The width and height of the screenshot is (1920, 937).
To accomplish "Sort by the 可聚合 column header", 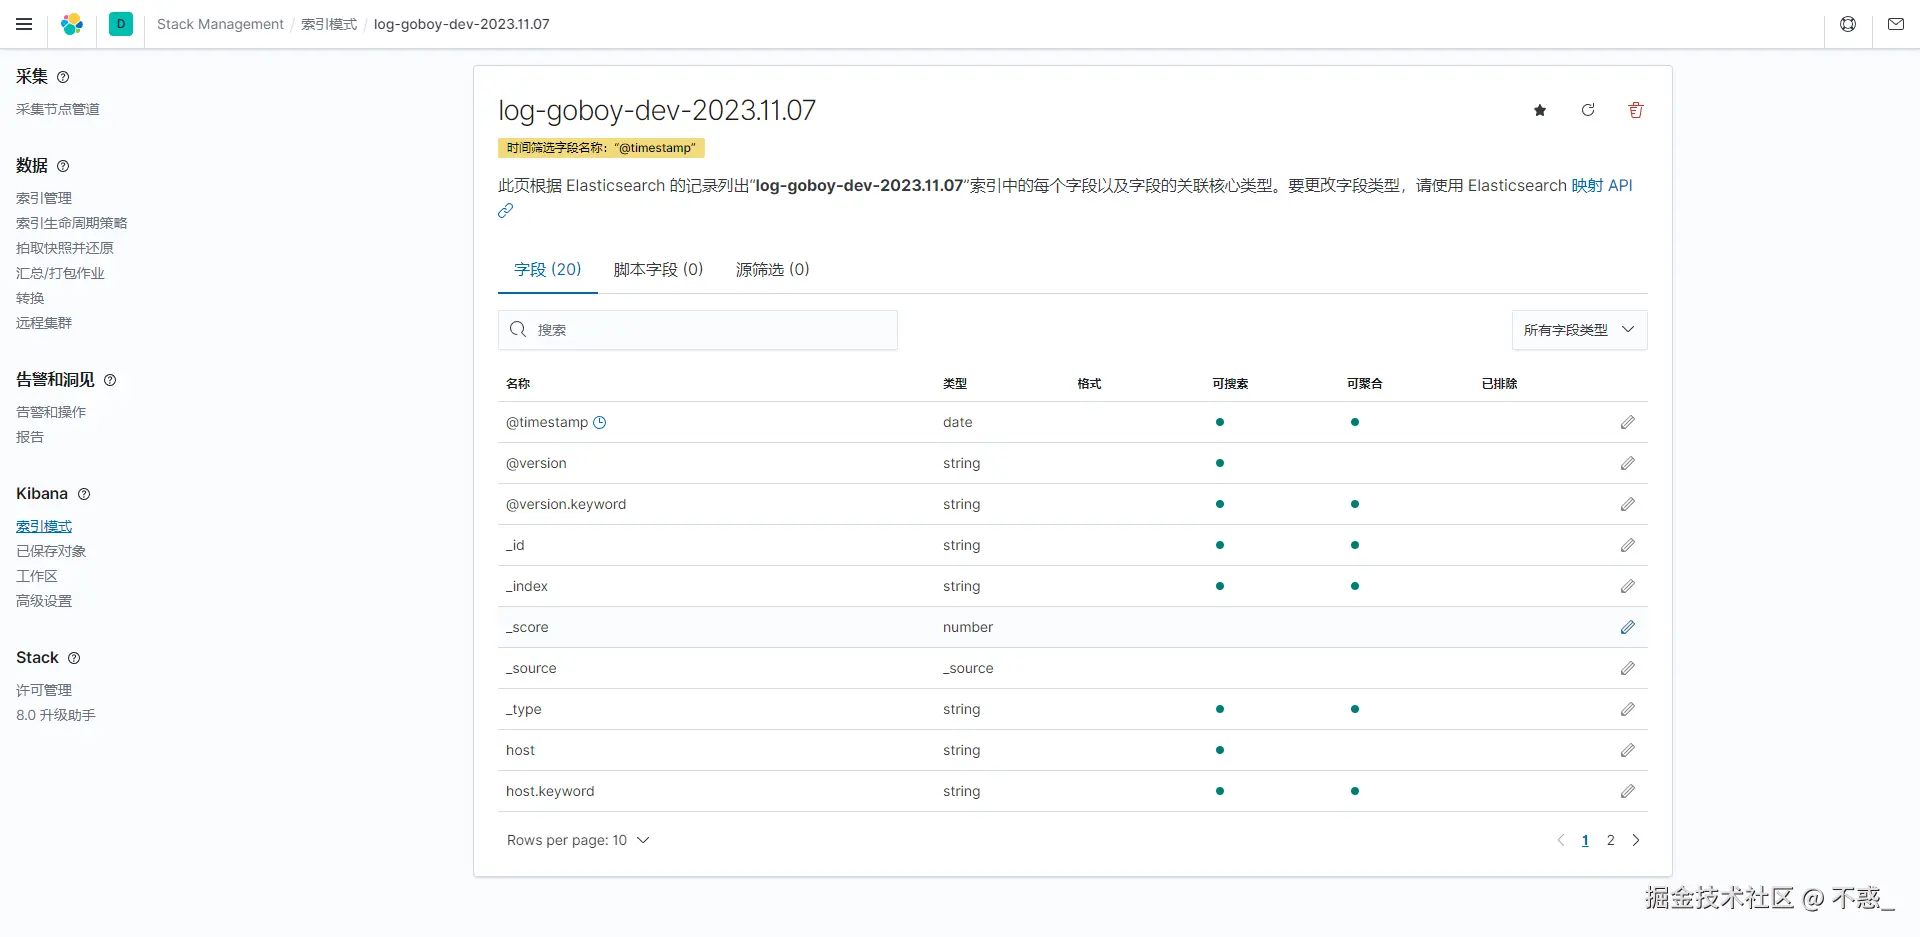I will pyautogui.click(x=1365, y=384).
